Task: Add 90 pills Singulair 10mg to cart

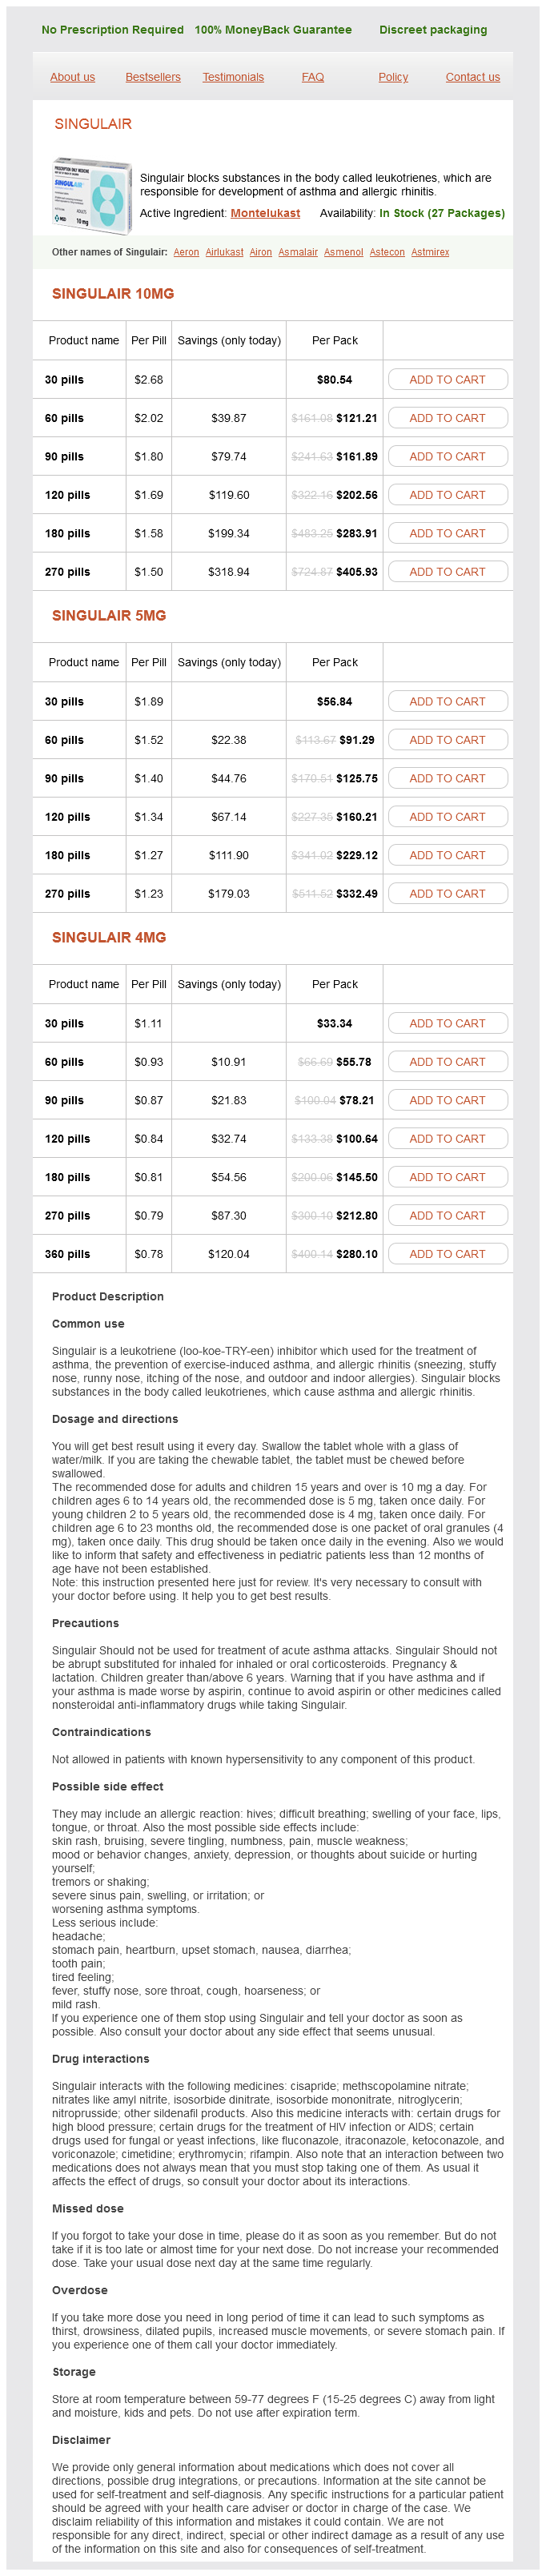Action: 447,456
